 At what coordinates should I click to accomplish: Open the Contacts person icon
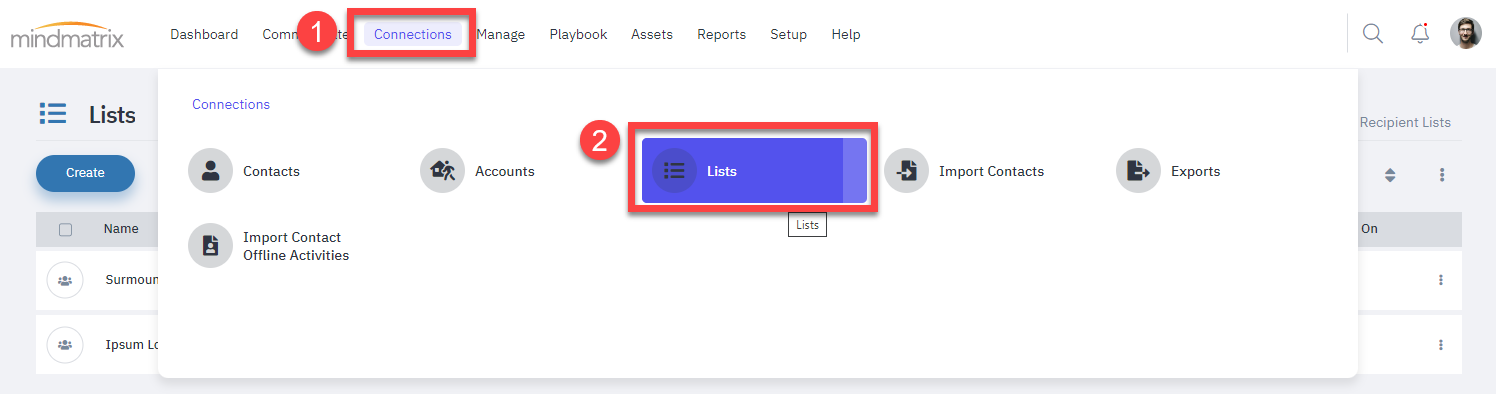tap(210, 171)
